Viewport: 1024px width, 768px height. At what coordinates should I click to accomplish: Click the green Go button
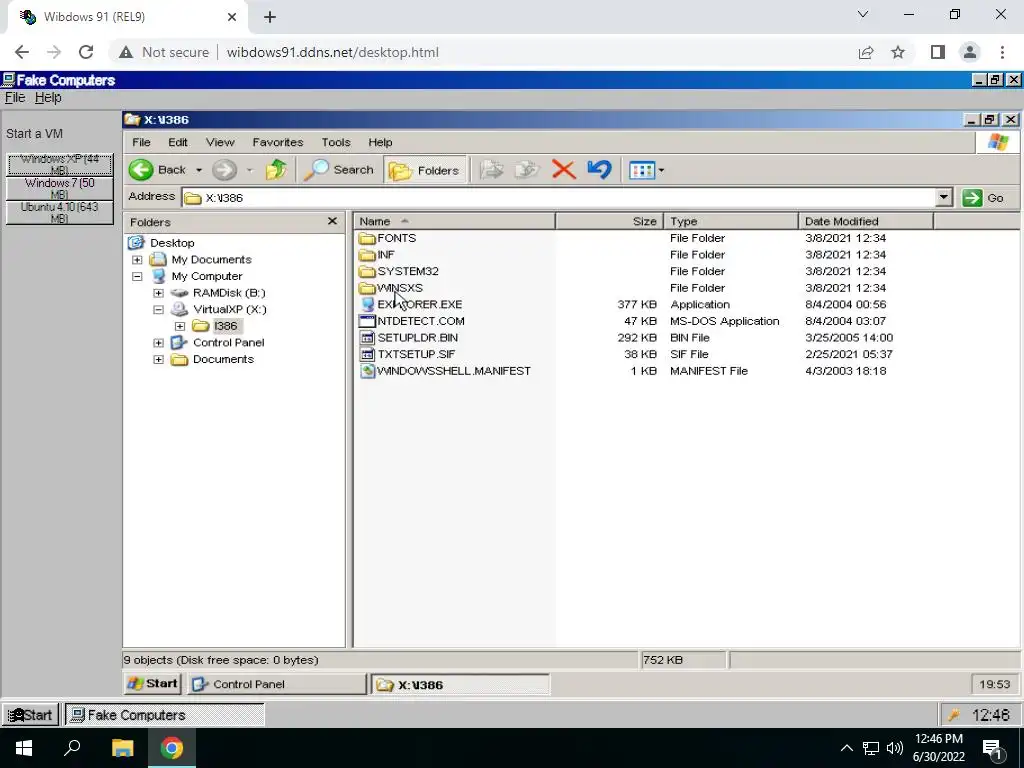[x=984, y=197]
